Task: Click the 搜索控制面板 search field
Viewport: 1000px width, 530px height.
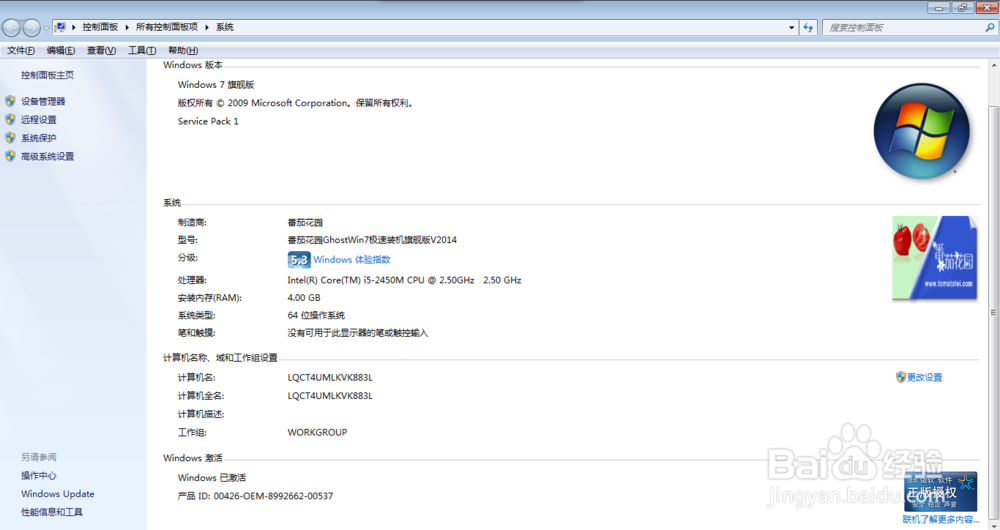Action: point(902,27)
